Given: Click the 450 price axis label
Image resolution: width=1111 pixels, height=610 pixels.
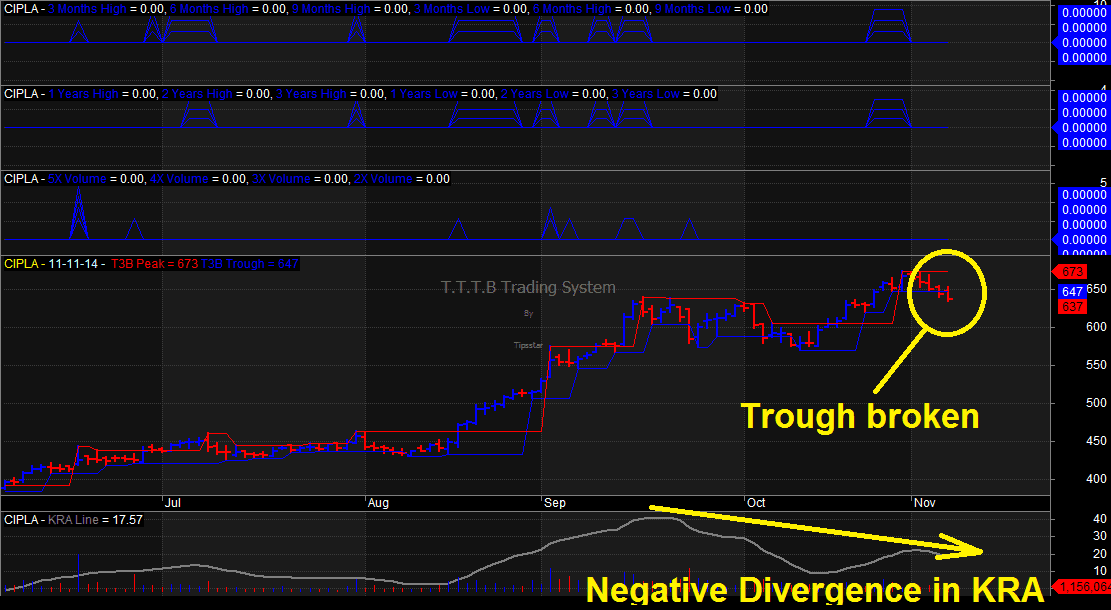Looking at the screenshot, I should pyautogui.click(x=1096, y=441).
